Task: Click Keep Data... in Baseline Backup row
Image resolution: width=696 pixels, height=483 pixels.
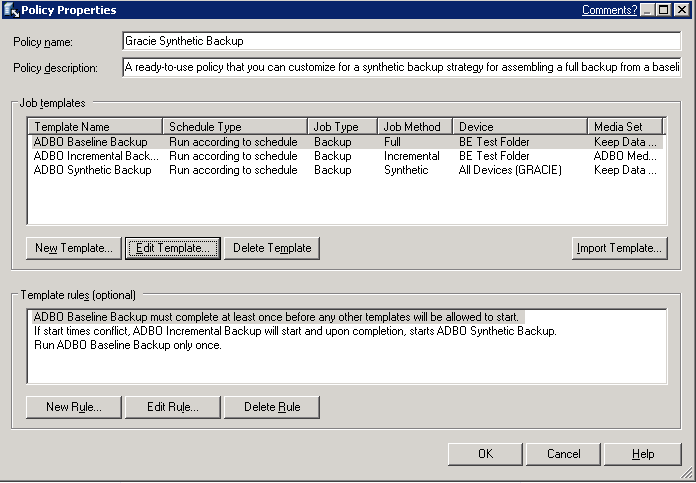Action: pyautogui.click(x=625, y=142)
